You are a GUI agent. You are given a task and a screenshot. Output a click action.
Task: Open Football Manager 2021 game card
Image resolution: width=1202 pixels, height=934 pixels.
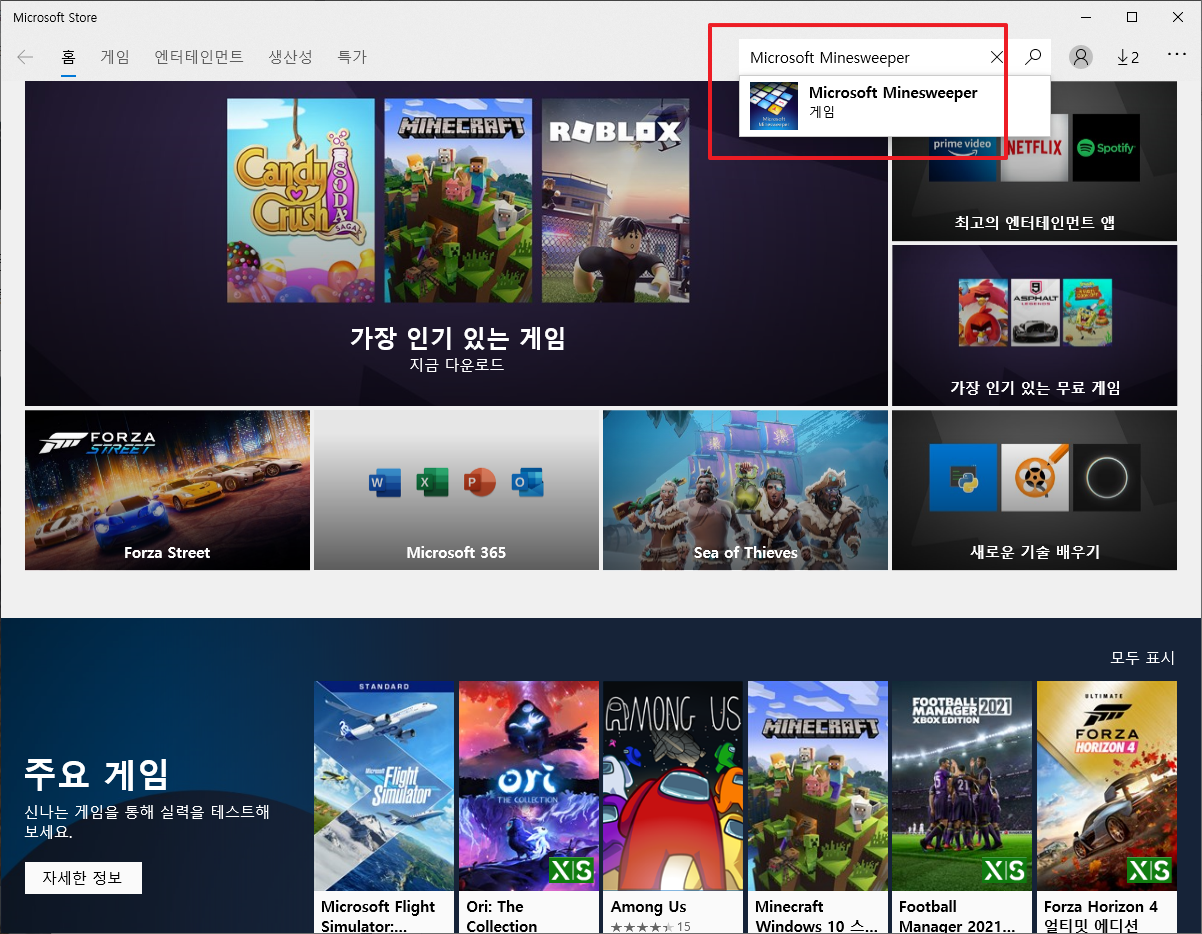point(961,807)
